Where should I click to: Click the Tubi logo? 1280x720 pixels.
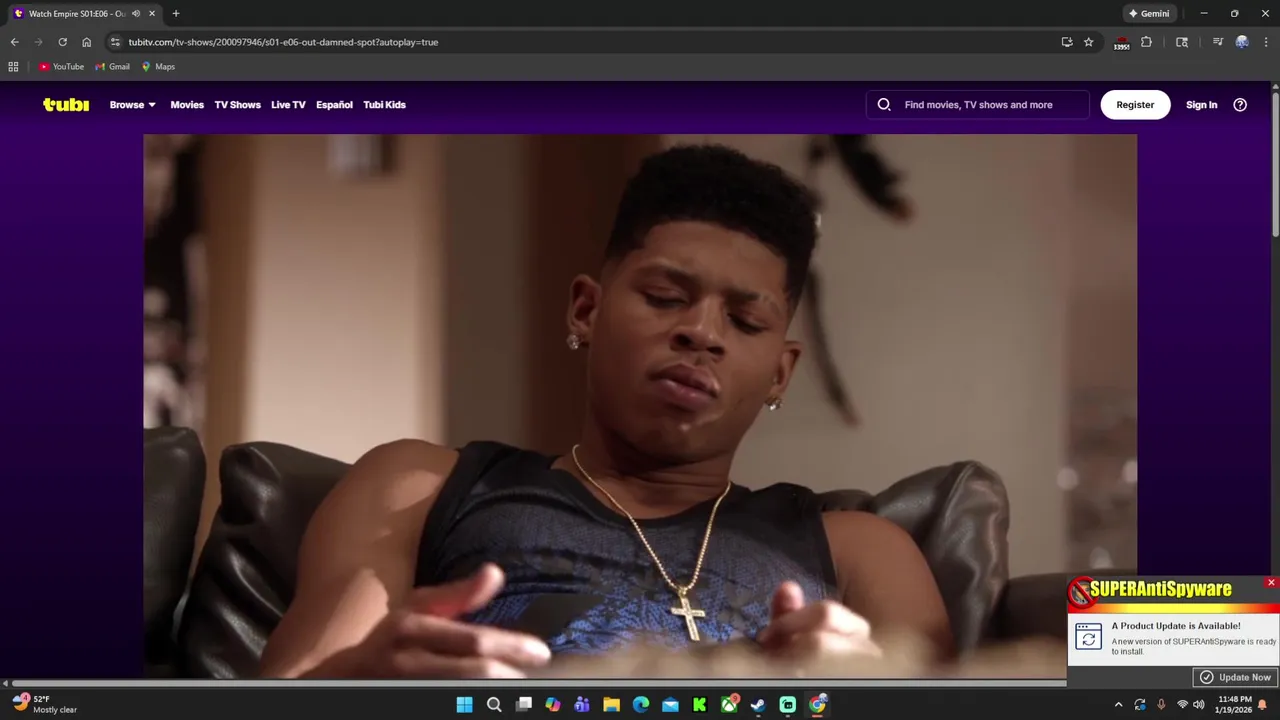coord(66,104)
